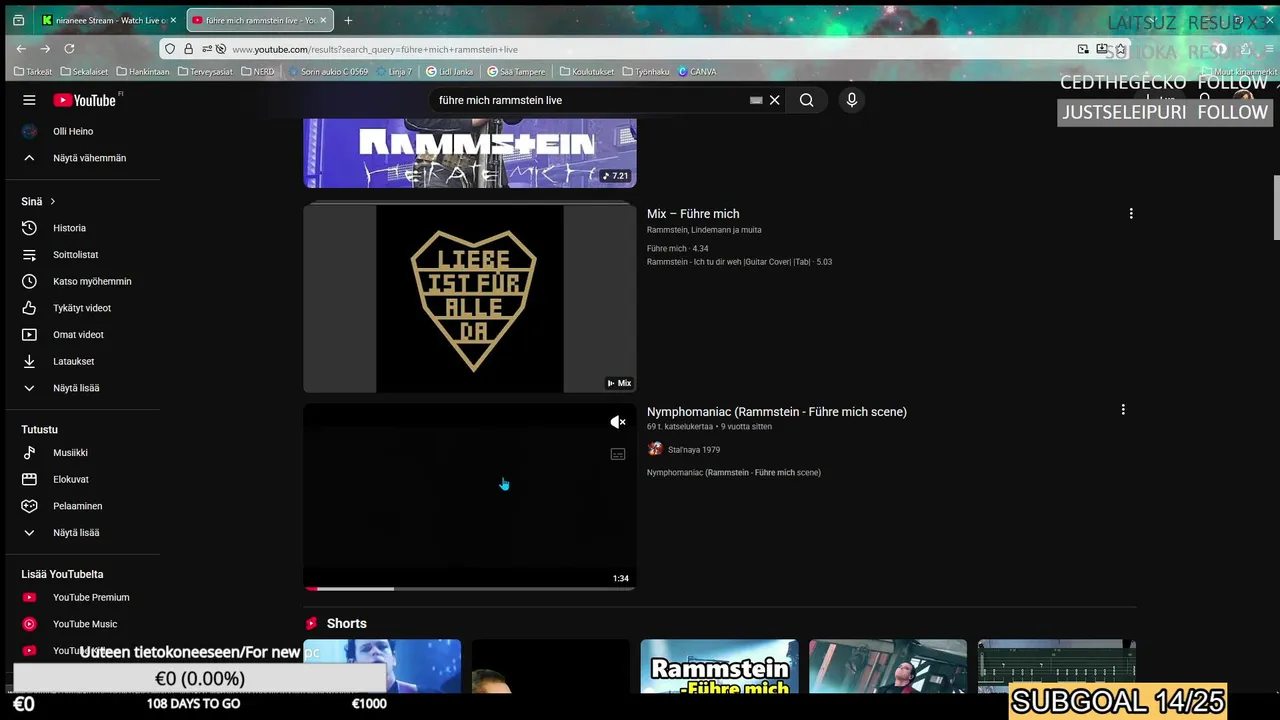1280x720 pixels.
Task: Open Sorin aukio C 0569 bookmark
Action: (x=328, y=72)
